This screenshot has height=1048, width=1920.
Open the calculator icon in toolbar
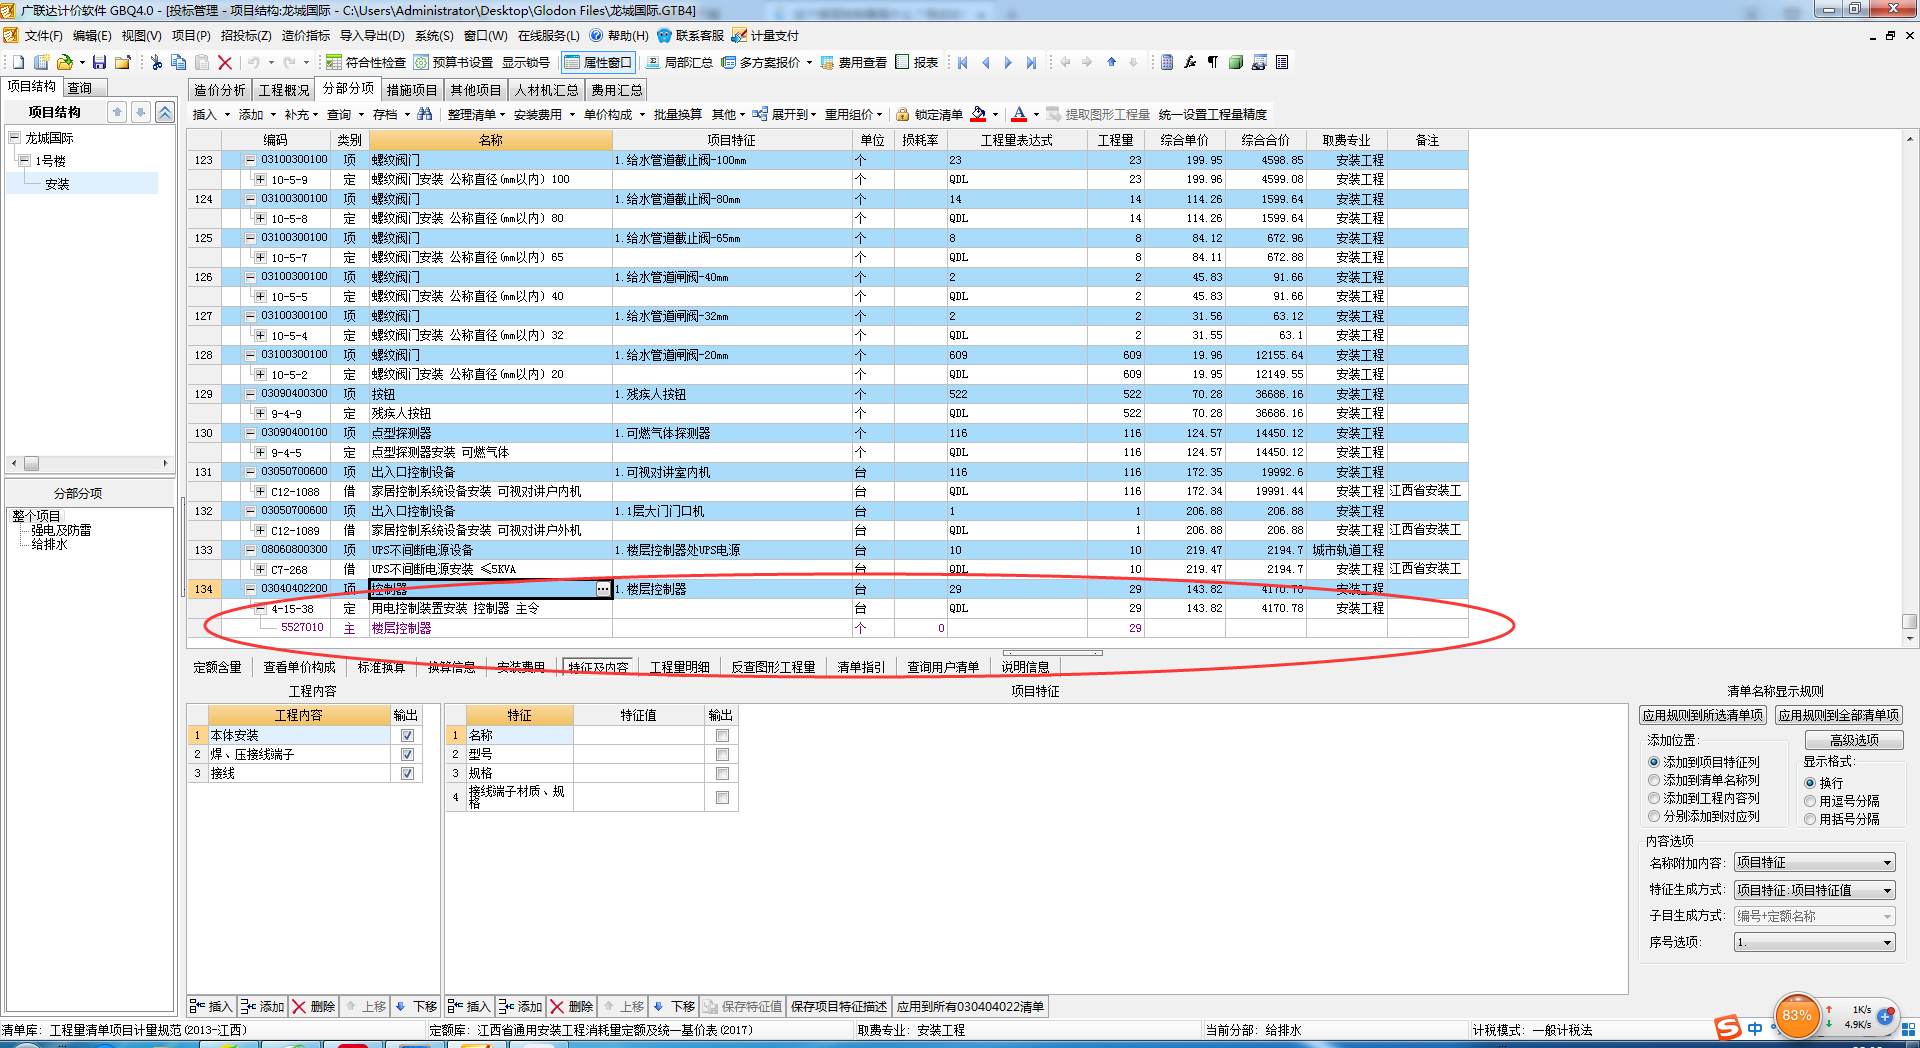tap(1167, 62)
